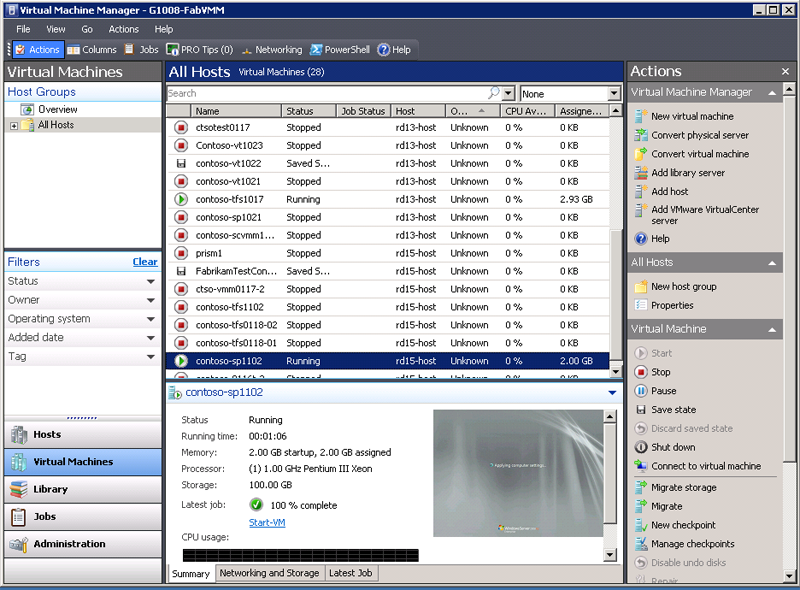Switch to Networking and Storage tab
This screenshot has width=800, height=590.
coord(269,573)
